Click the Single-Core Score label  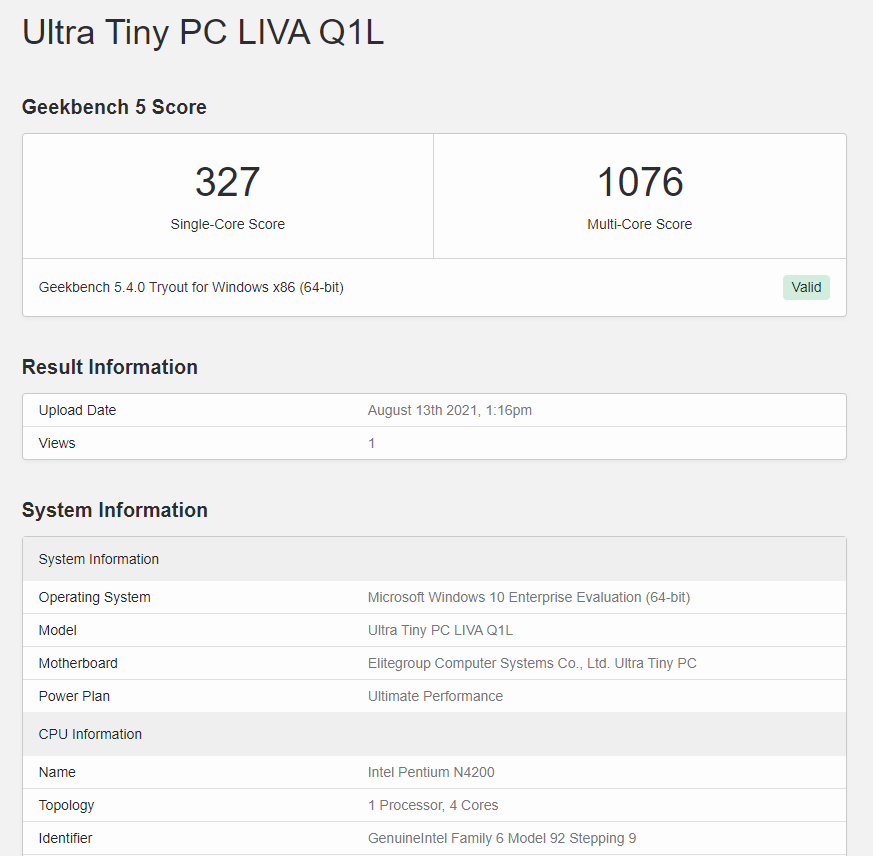[x=227, y=224]
